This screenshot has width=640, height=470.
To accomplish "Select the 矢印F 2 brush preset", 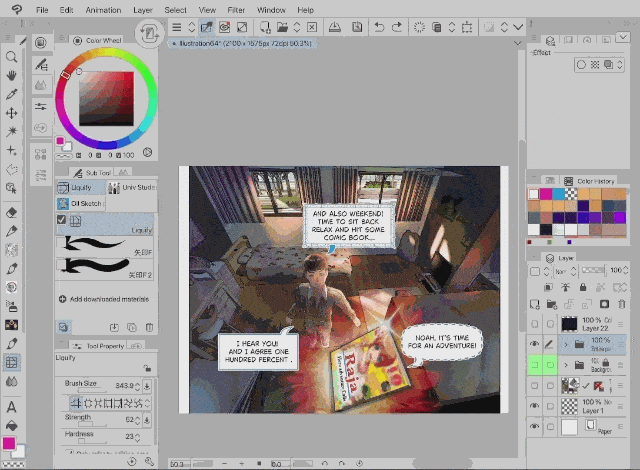I will pos(105,269).
